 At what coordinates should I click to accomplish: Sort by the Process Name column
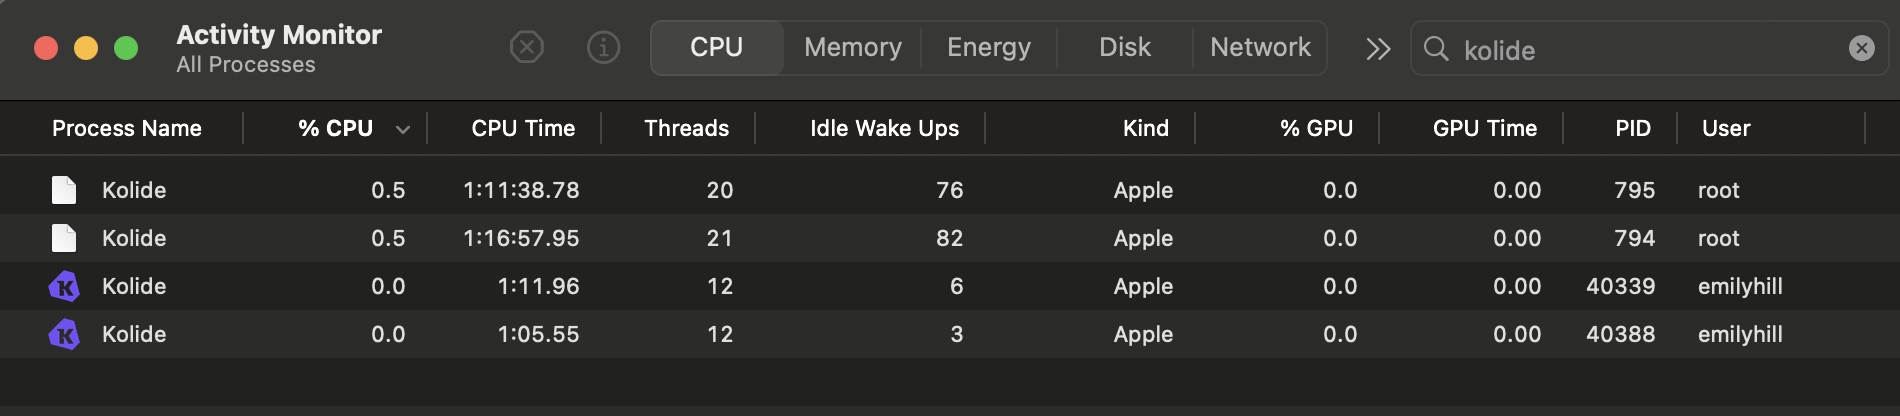click(127, 129)
